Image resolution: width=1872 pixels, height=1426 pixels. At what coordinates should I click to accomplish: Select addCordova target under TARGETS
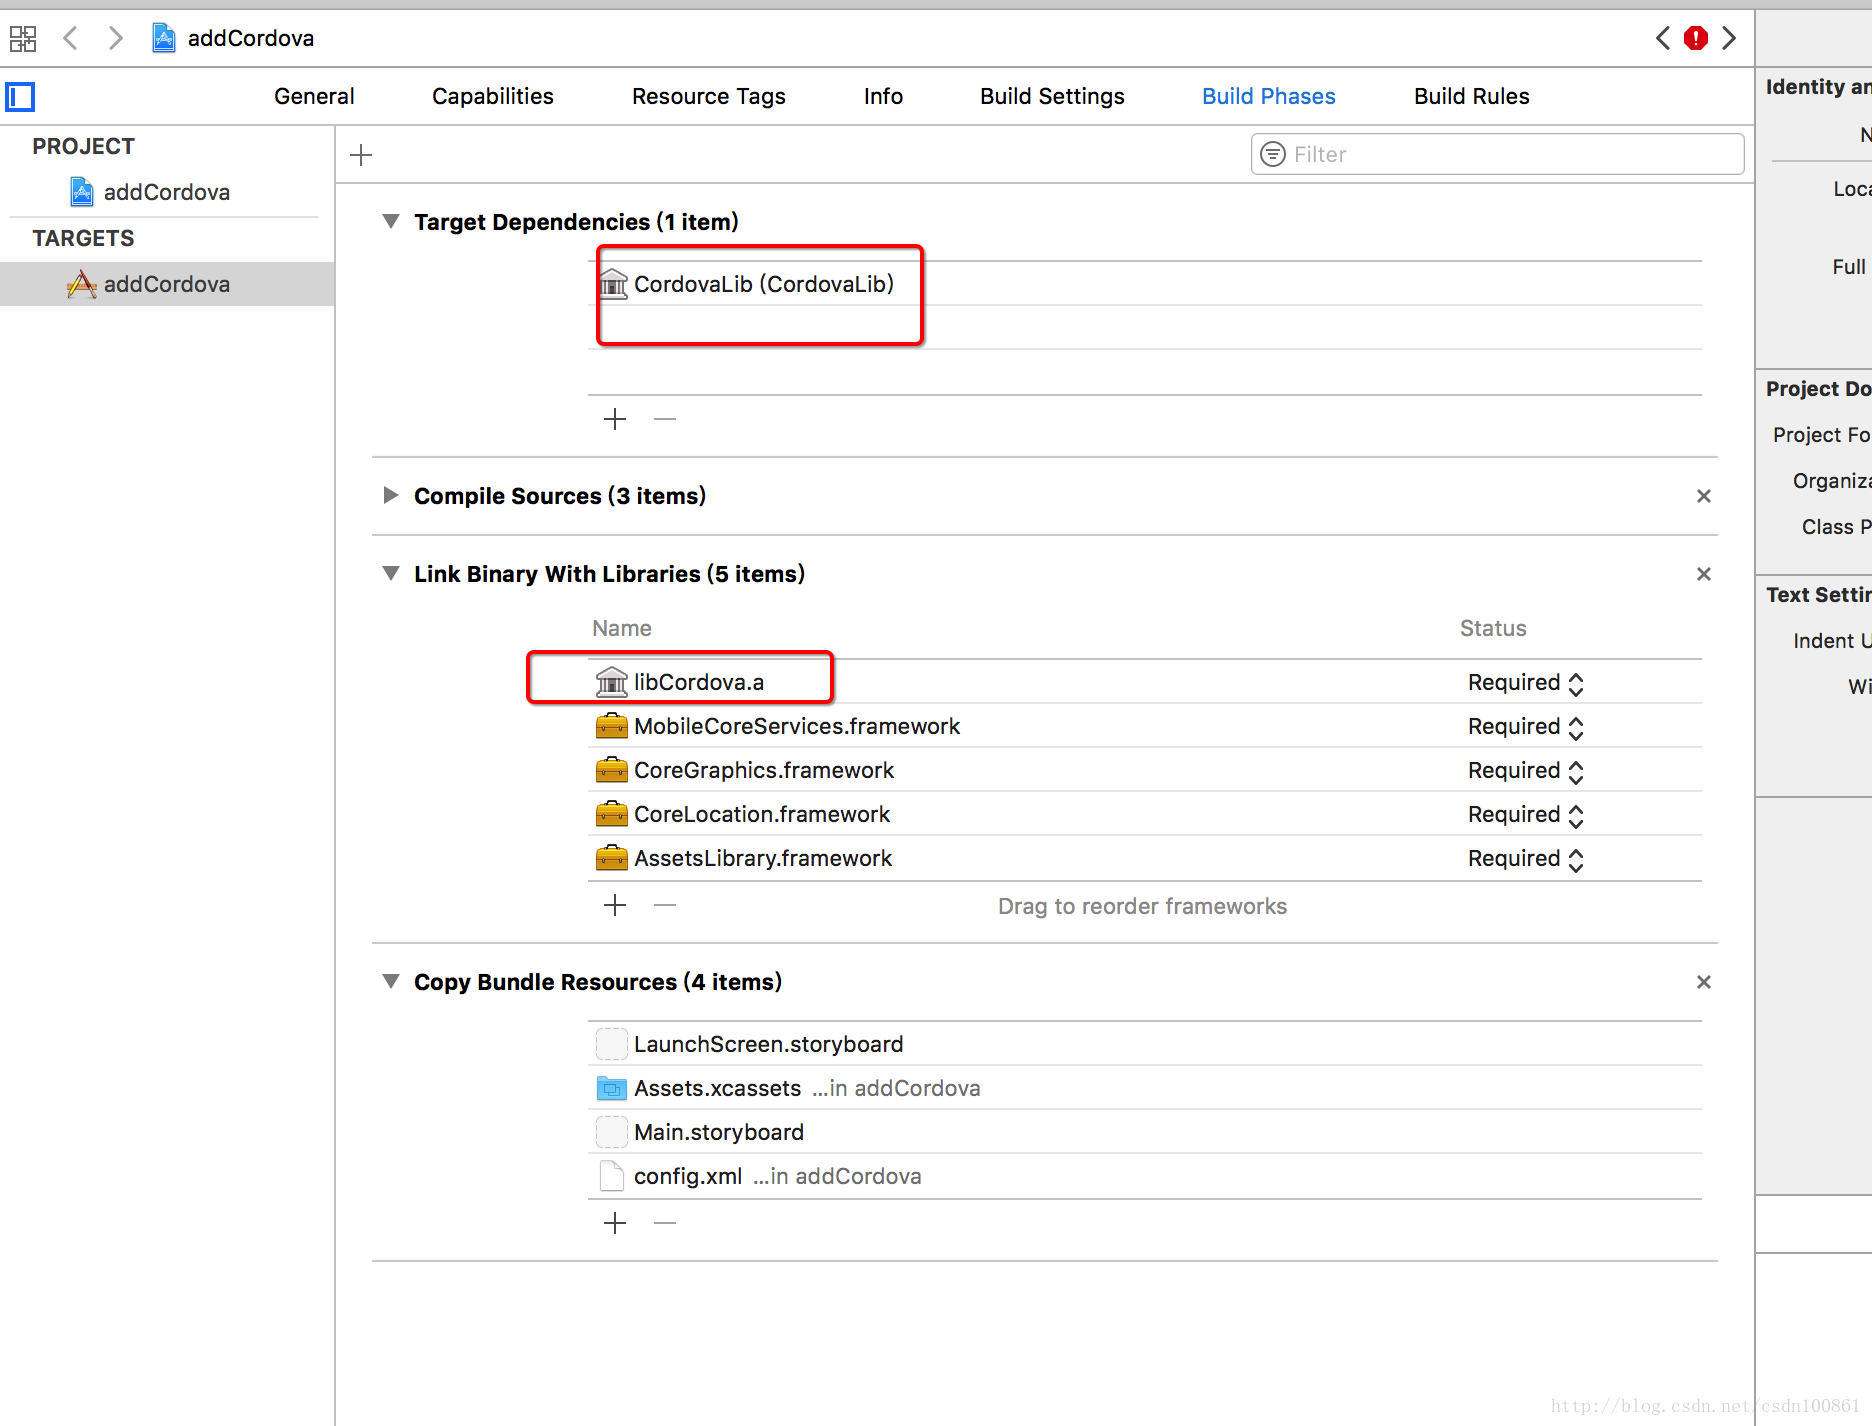pos(167,284)
